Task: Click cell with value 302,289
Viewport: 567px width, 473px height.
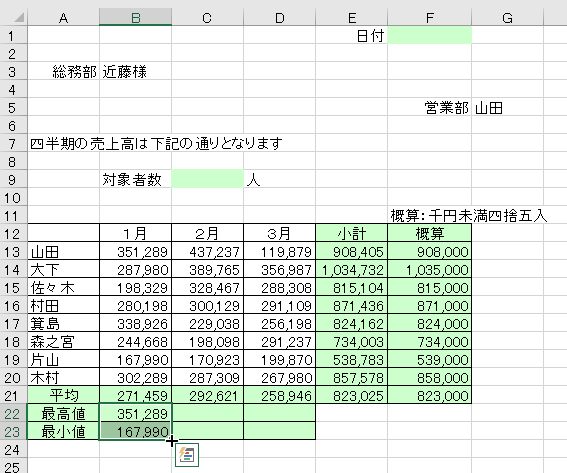Action: [136, 378]
